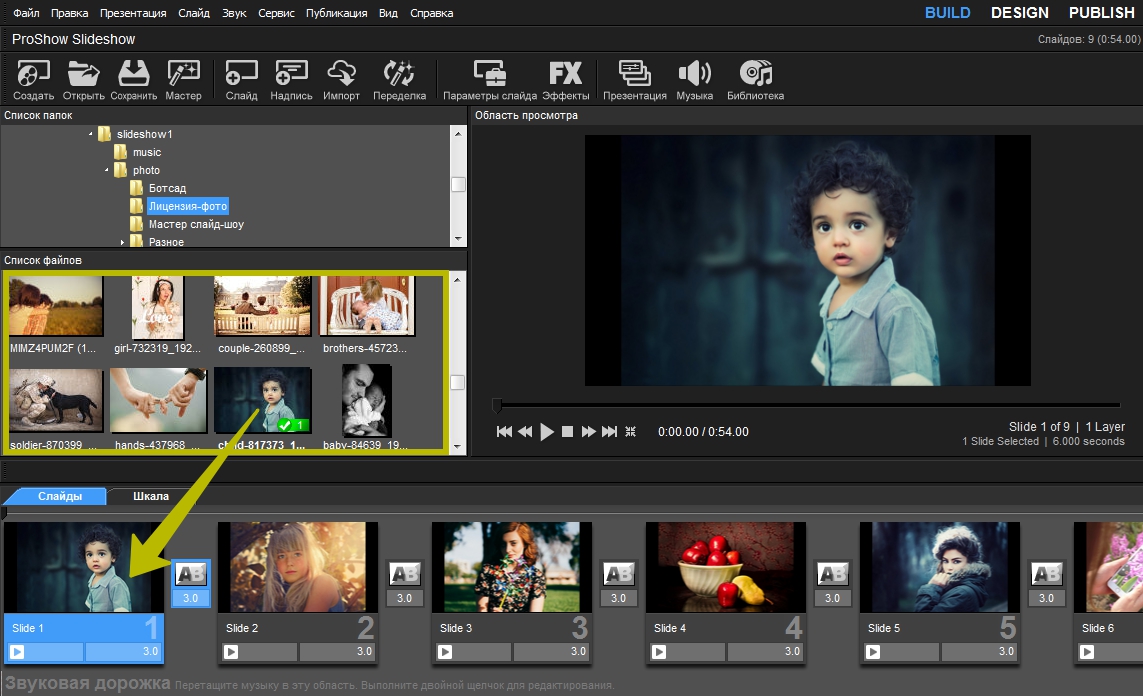This screenshot has width=1143, height=696.
Task: Open the Презентация menu in menu bar
Action: coord(133,13)
